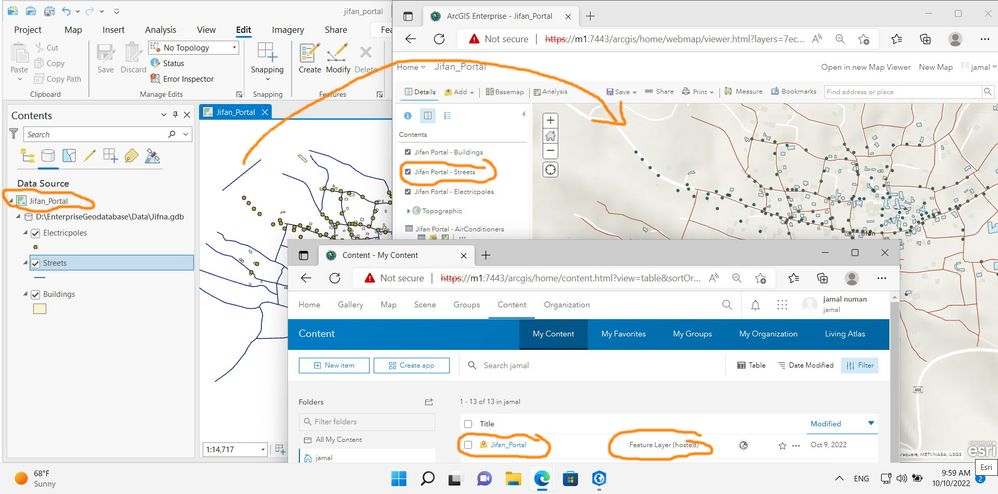The width and height of the screenshot is (998, 494).
Task: Click List By Labeling tag icon
Action: (x=131, y=155)
